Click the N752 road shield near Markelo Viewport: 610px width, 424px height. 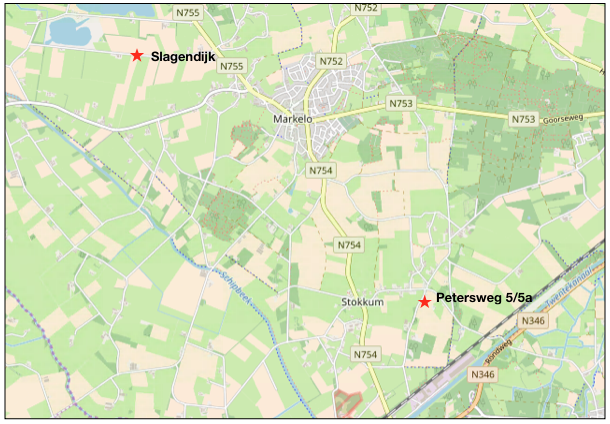tap(331, 61)
